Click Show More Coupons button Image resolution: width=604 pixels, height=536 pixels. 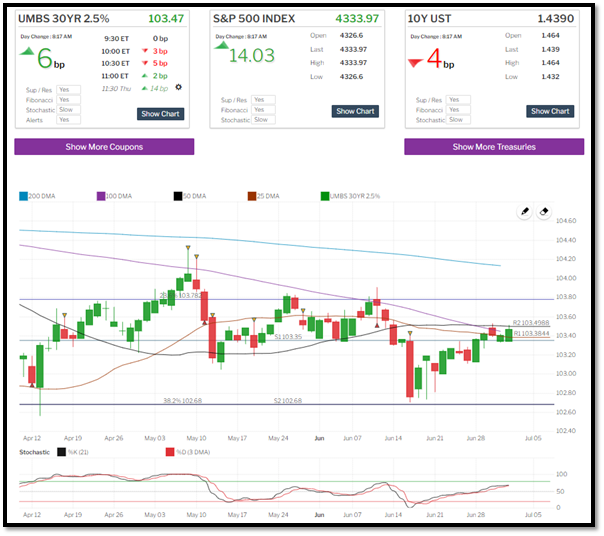(x=104, y=147)
